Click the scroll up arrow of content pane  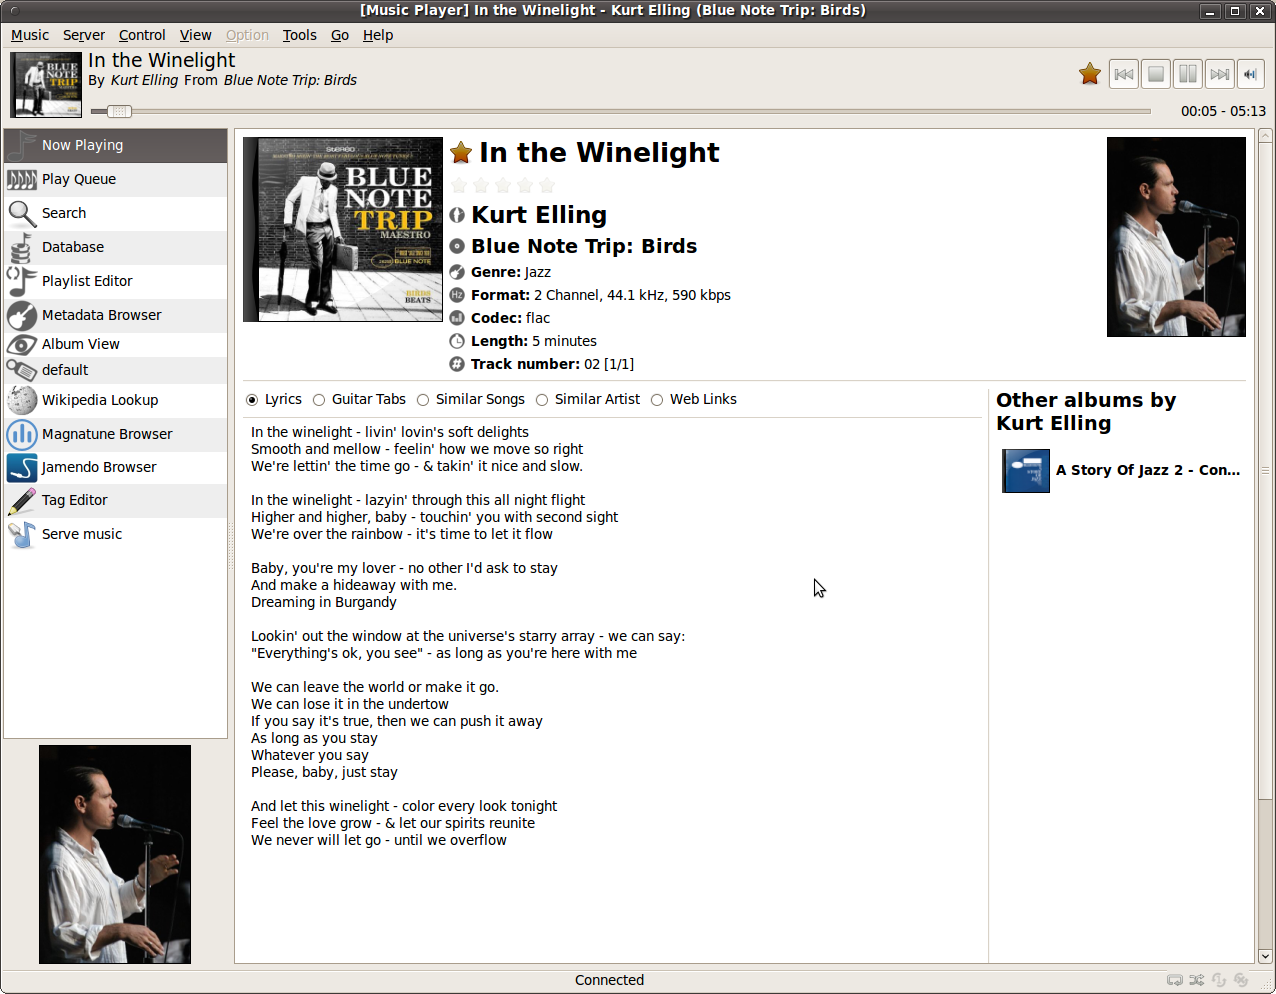(1265, 135)
